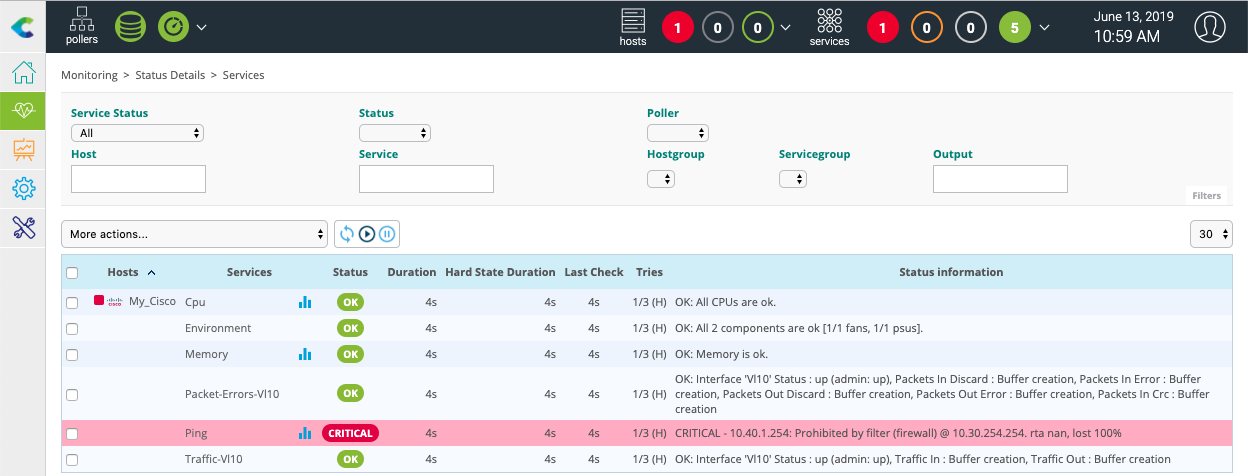Viewport: 1248px width, 476px height.
Task: Click the grey unknown services counter
Action: (970, 28)
